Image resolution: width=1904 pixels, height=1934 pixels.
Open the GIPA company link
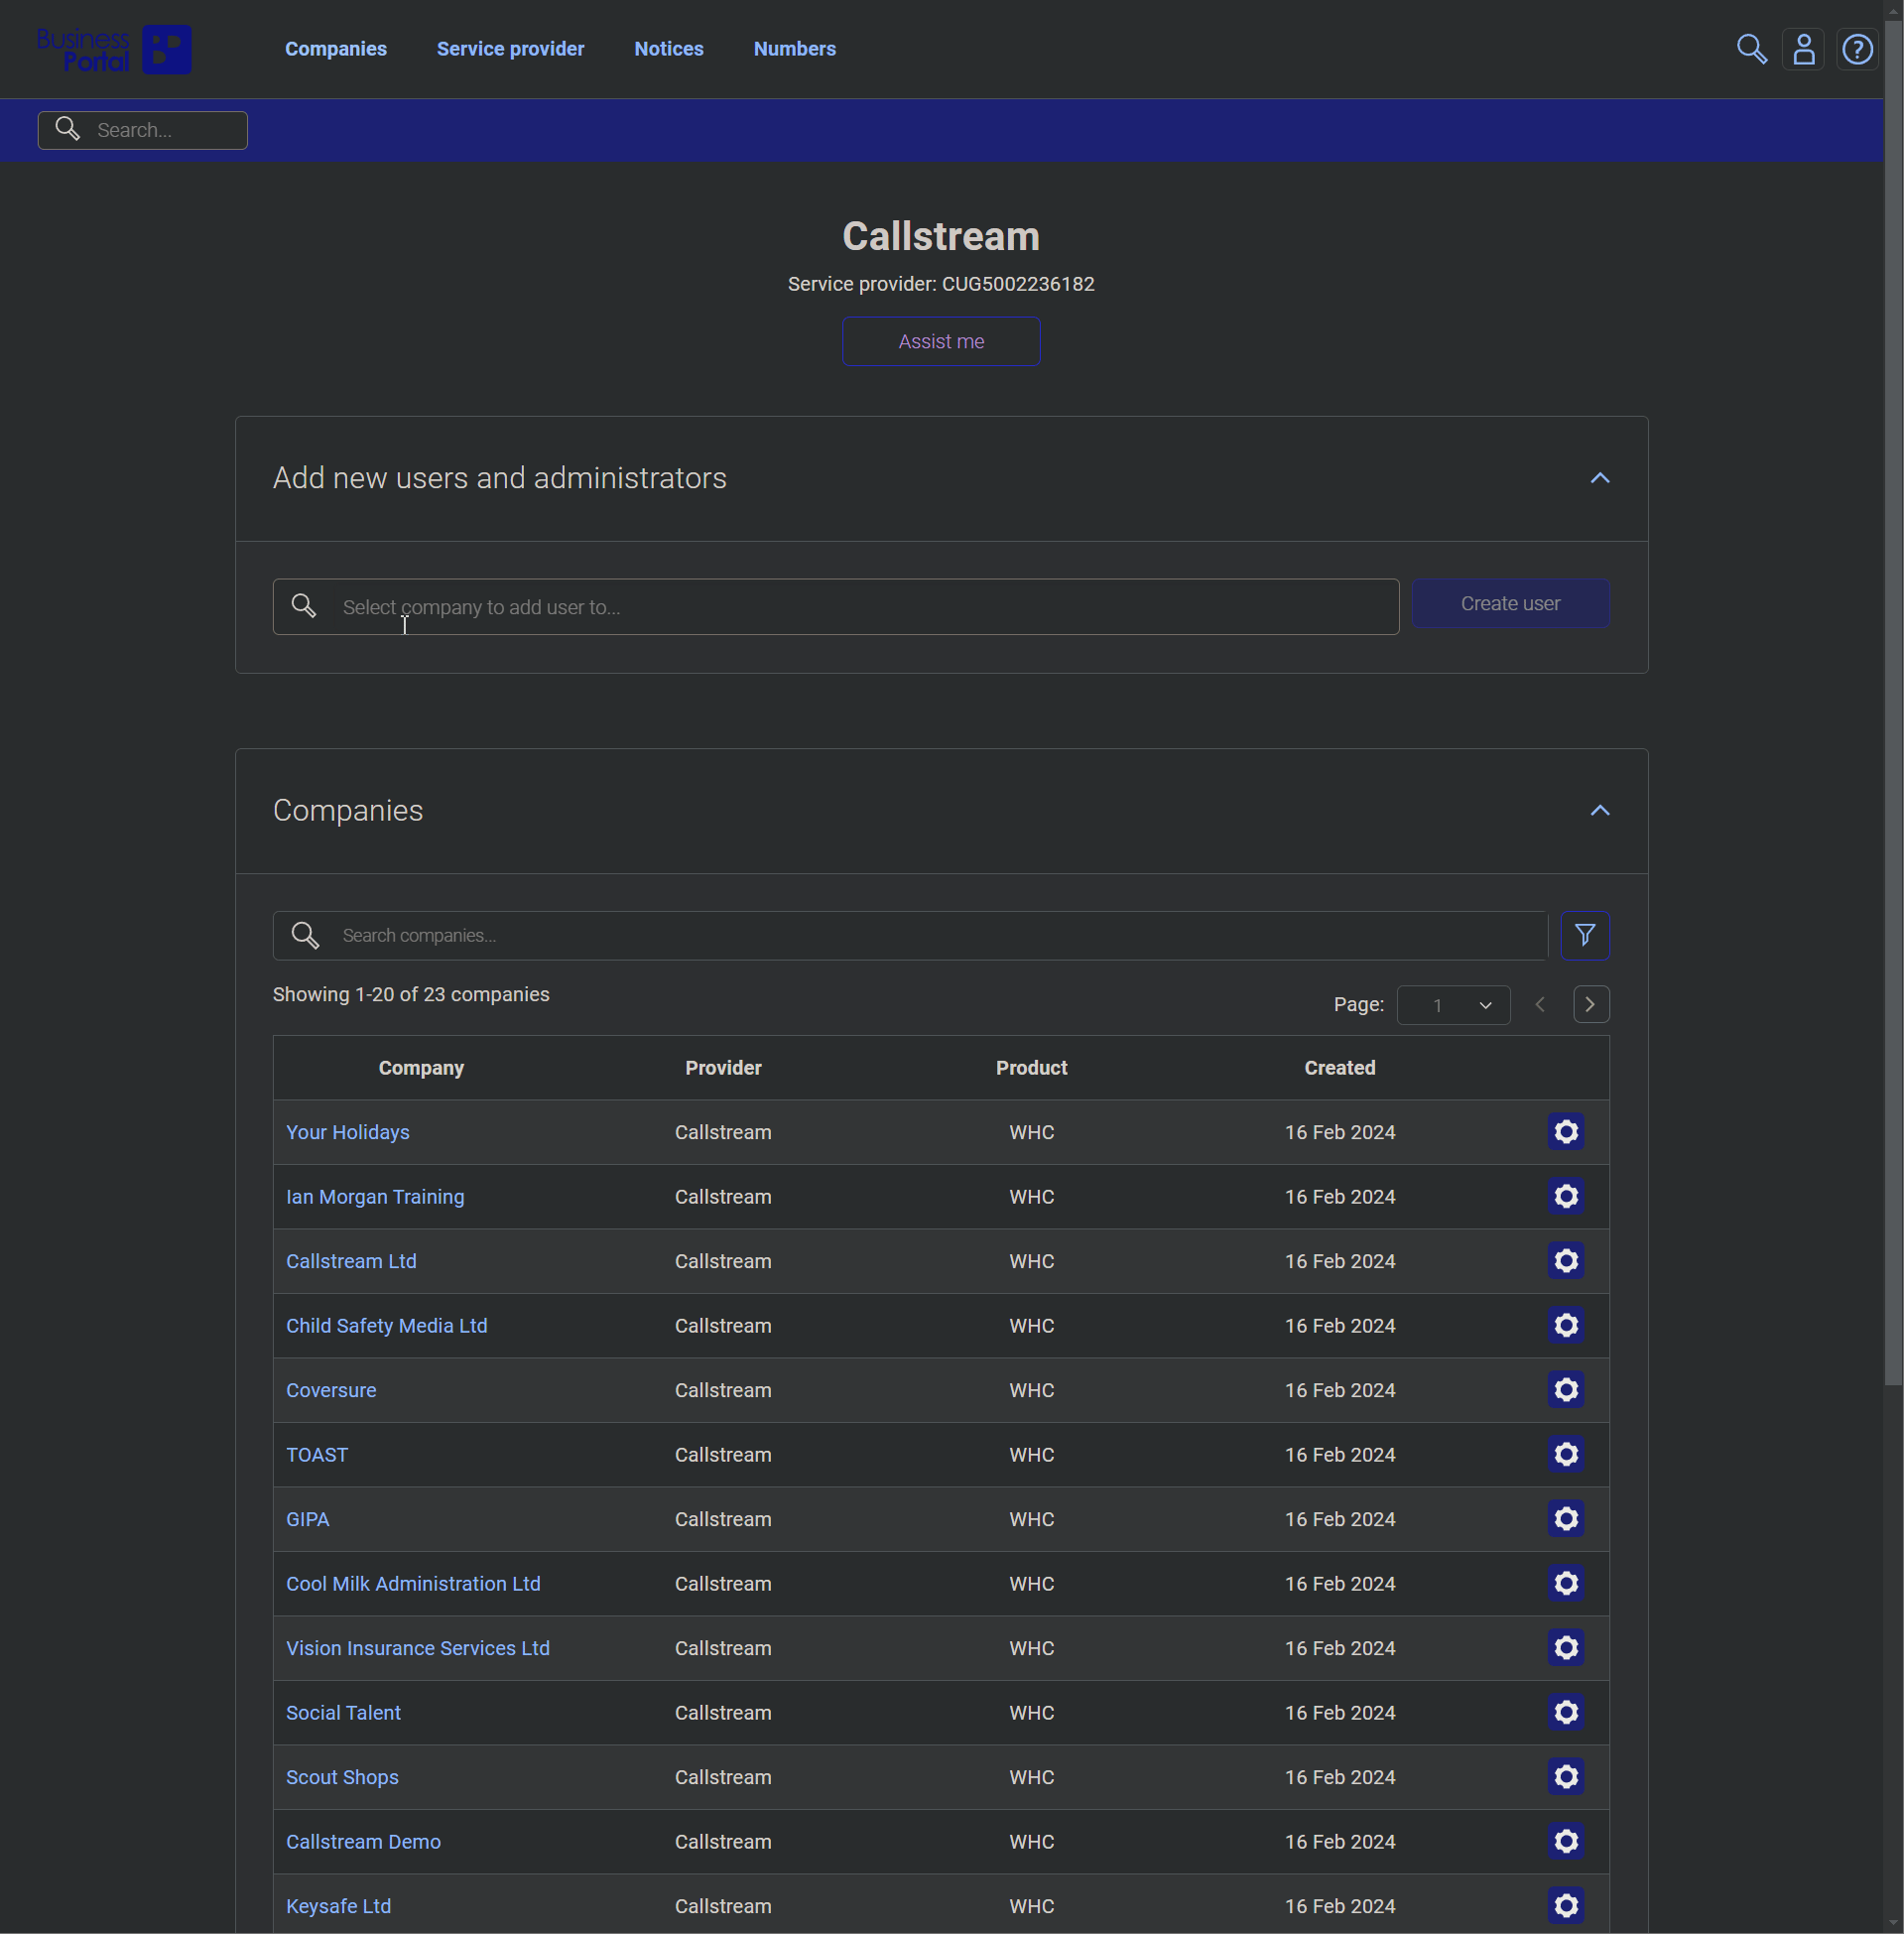coord(308,1519)
